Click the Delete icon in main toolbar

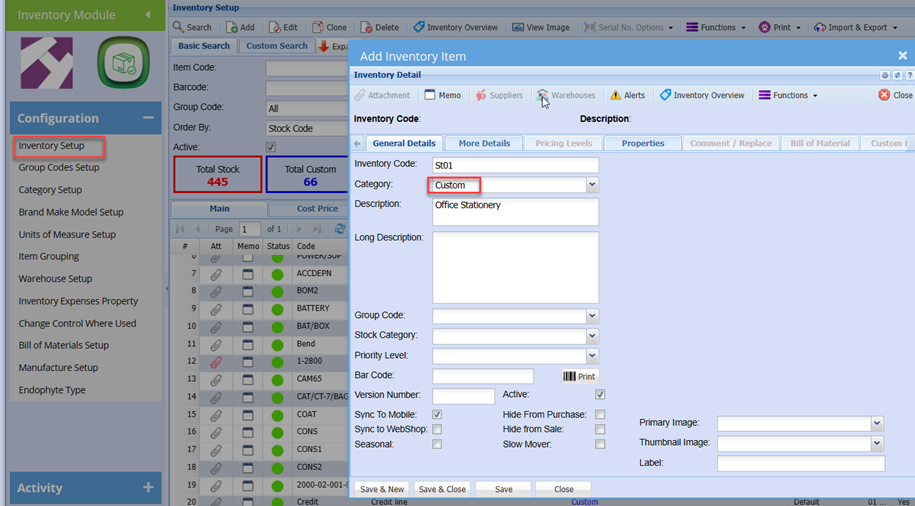tap(366, 27)
